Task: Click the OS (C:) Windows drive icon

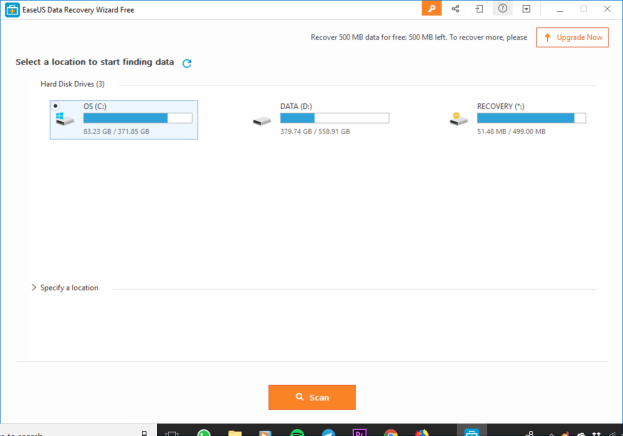Action: click(x=65, y=119)
